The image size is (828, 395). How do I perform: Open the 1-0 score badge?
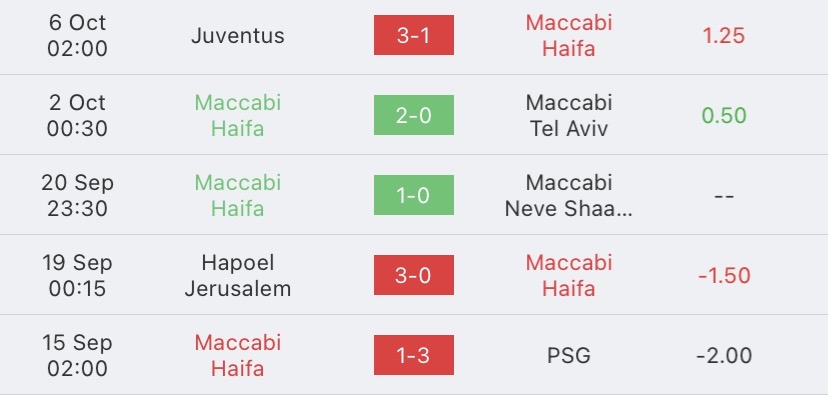[413, 195]
